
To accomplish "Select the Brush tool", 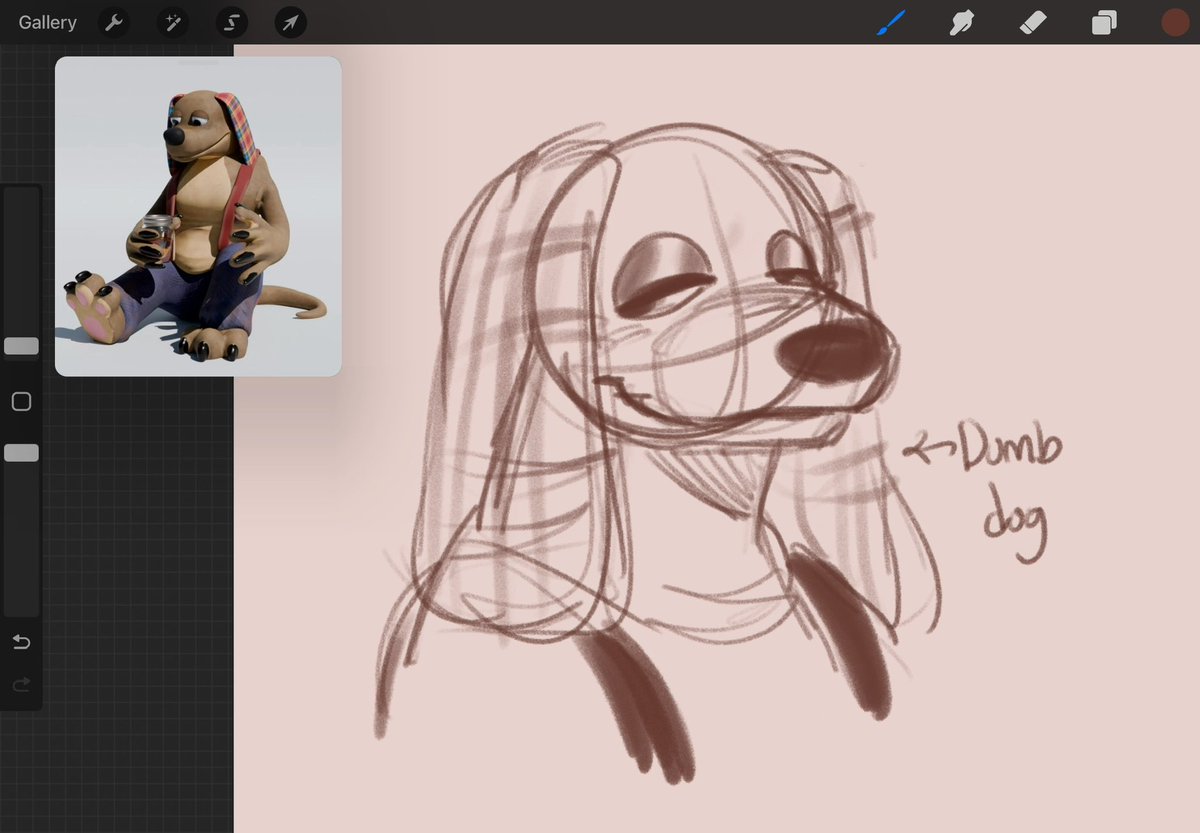I will 890,22.
